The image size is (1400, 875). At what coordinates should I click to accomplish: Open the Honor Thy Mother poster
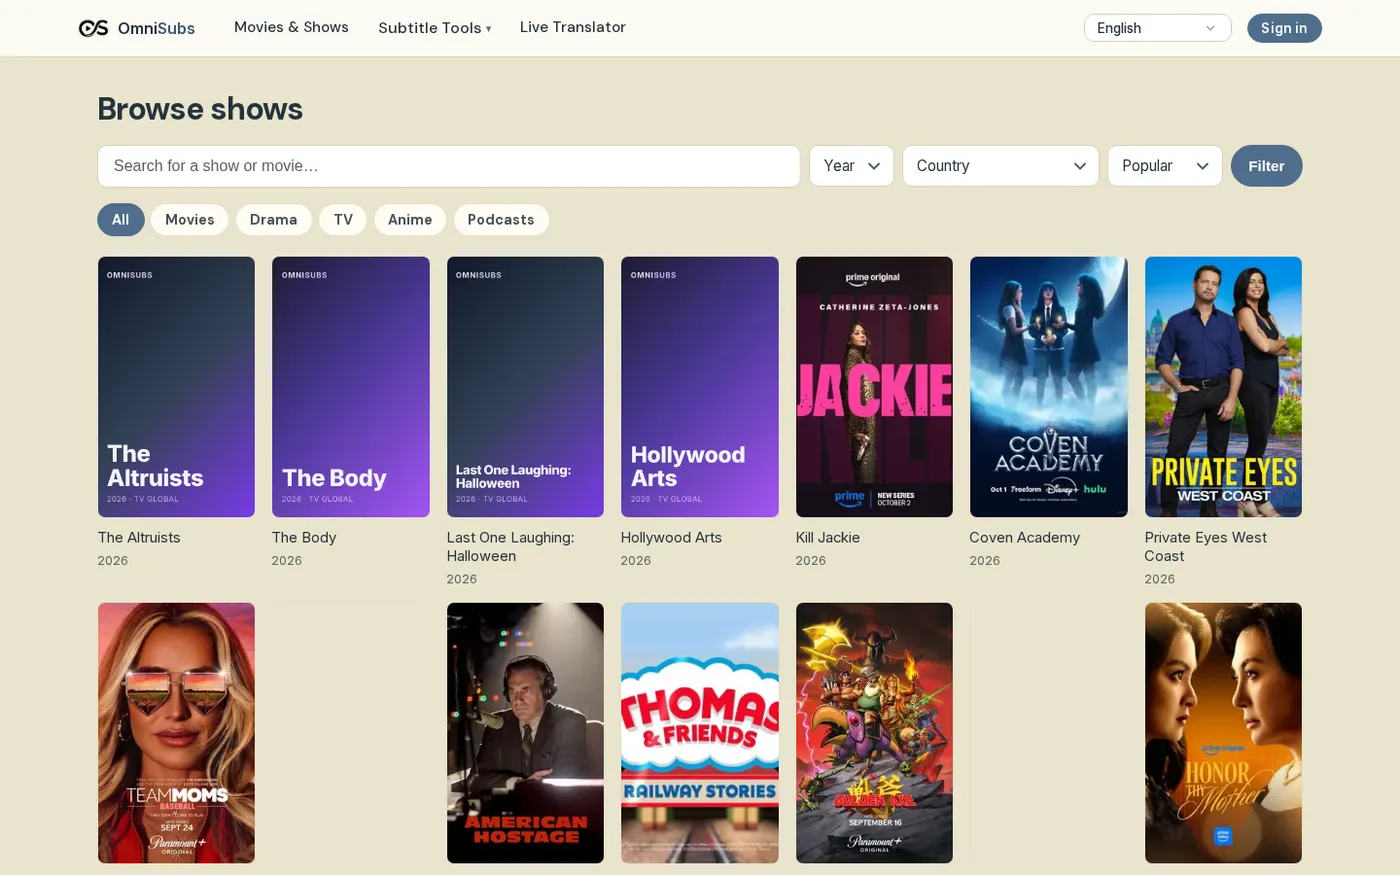coord(1223,733)
